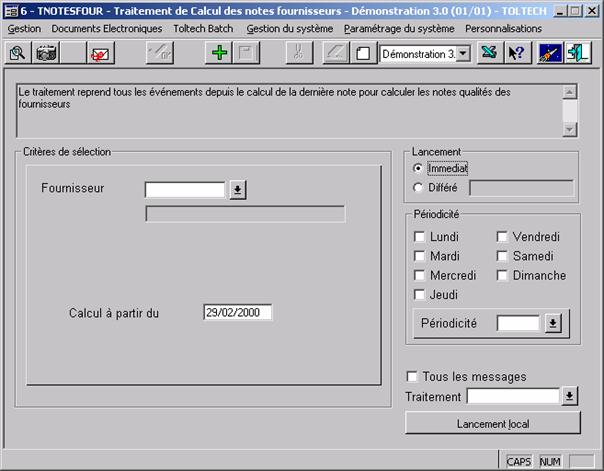Click the blank page icon in toolbar

[x=363, y=53]
